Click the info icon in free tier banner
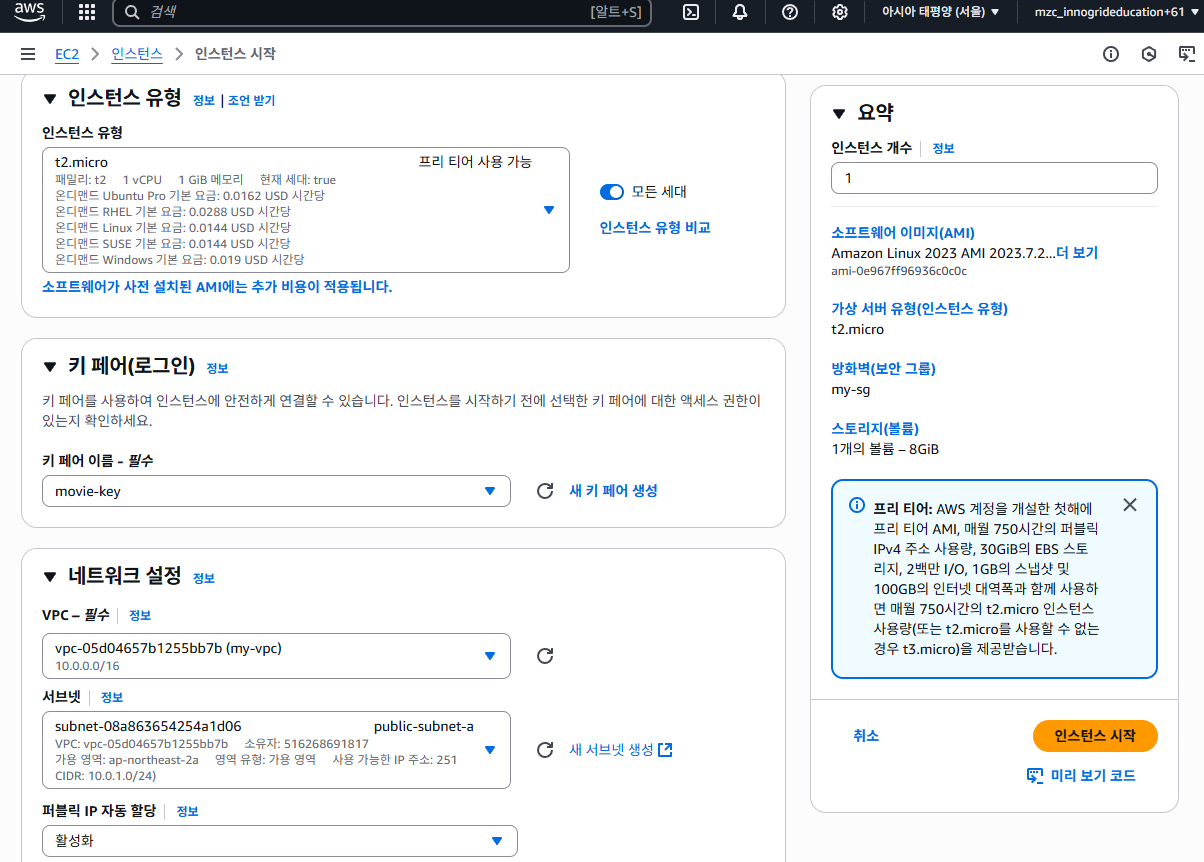The width and height of the screenshot is (1204, 862). [857, 505]
